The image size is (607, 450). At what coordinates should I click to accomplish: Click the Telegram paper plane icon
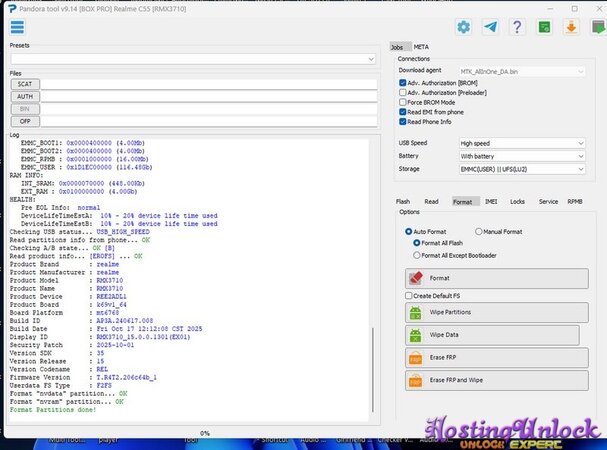point(491,27)
